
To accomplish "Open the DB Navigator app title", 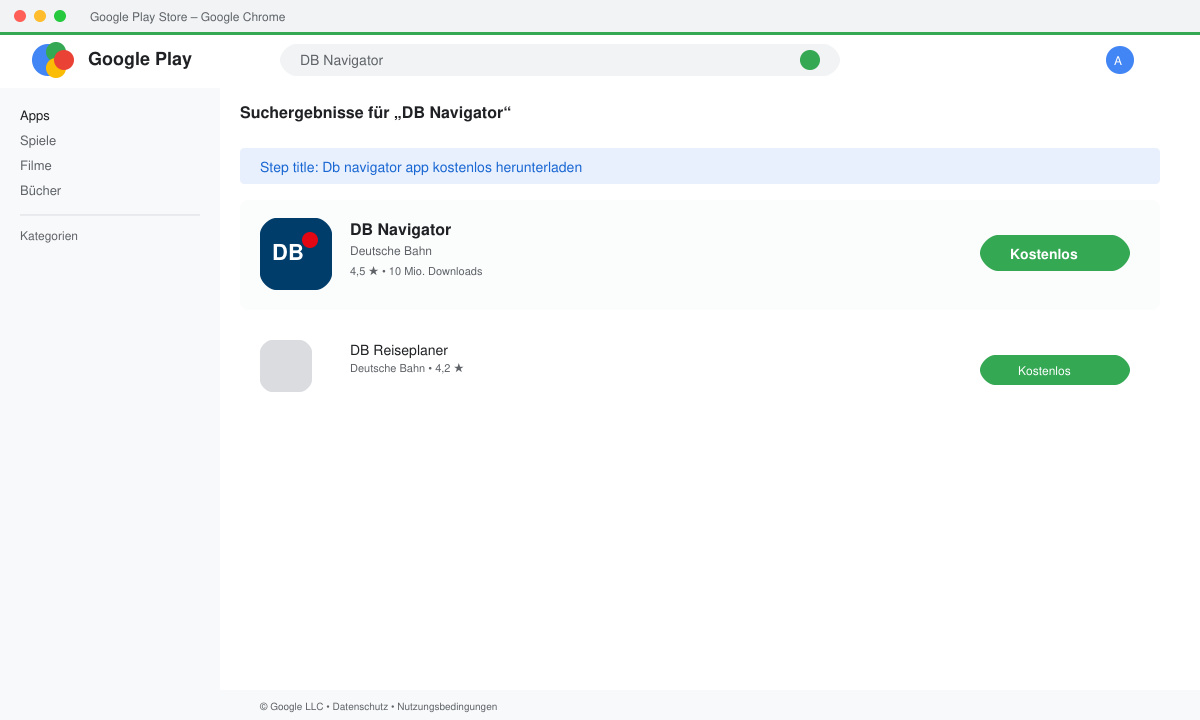I will click(400, 230).
